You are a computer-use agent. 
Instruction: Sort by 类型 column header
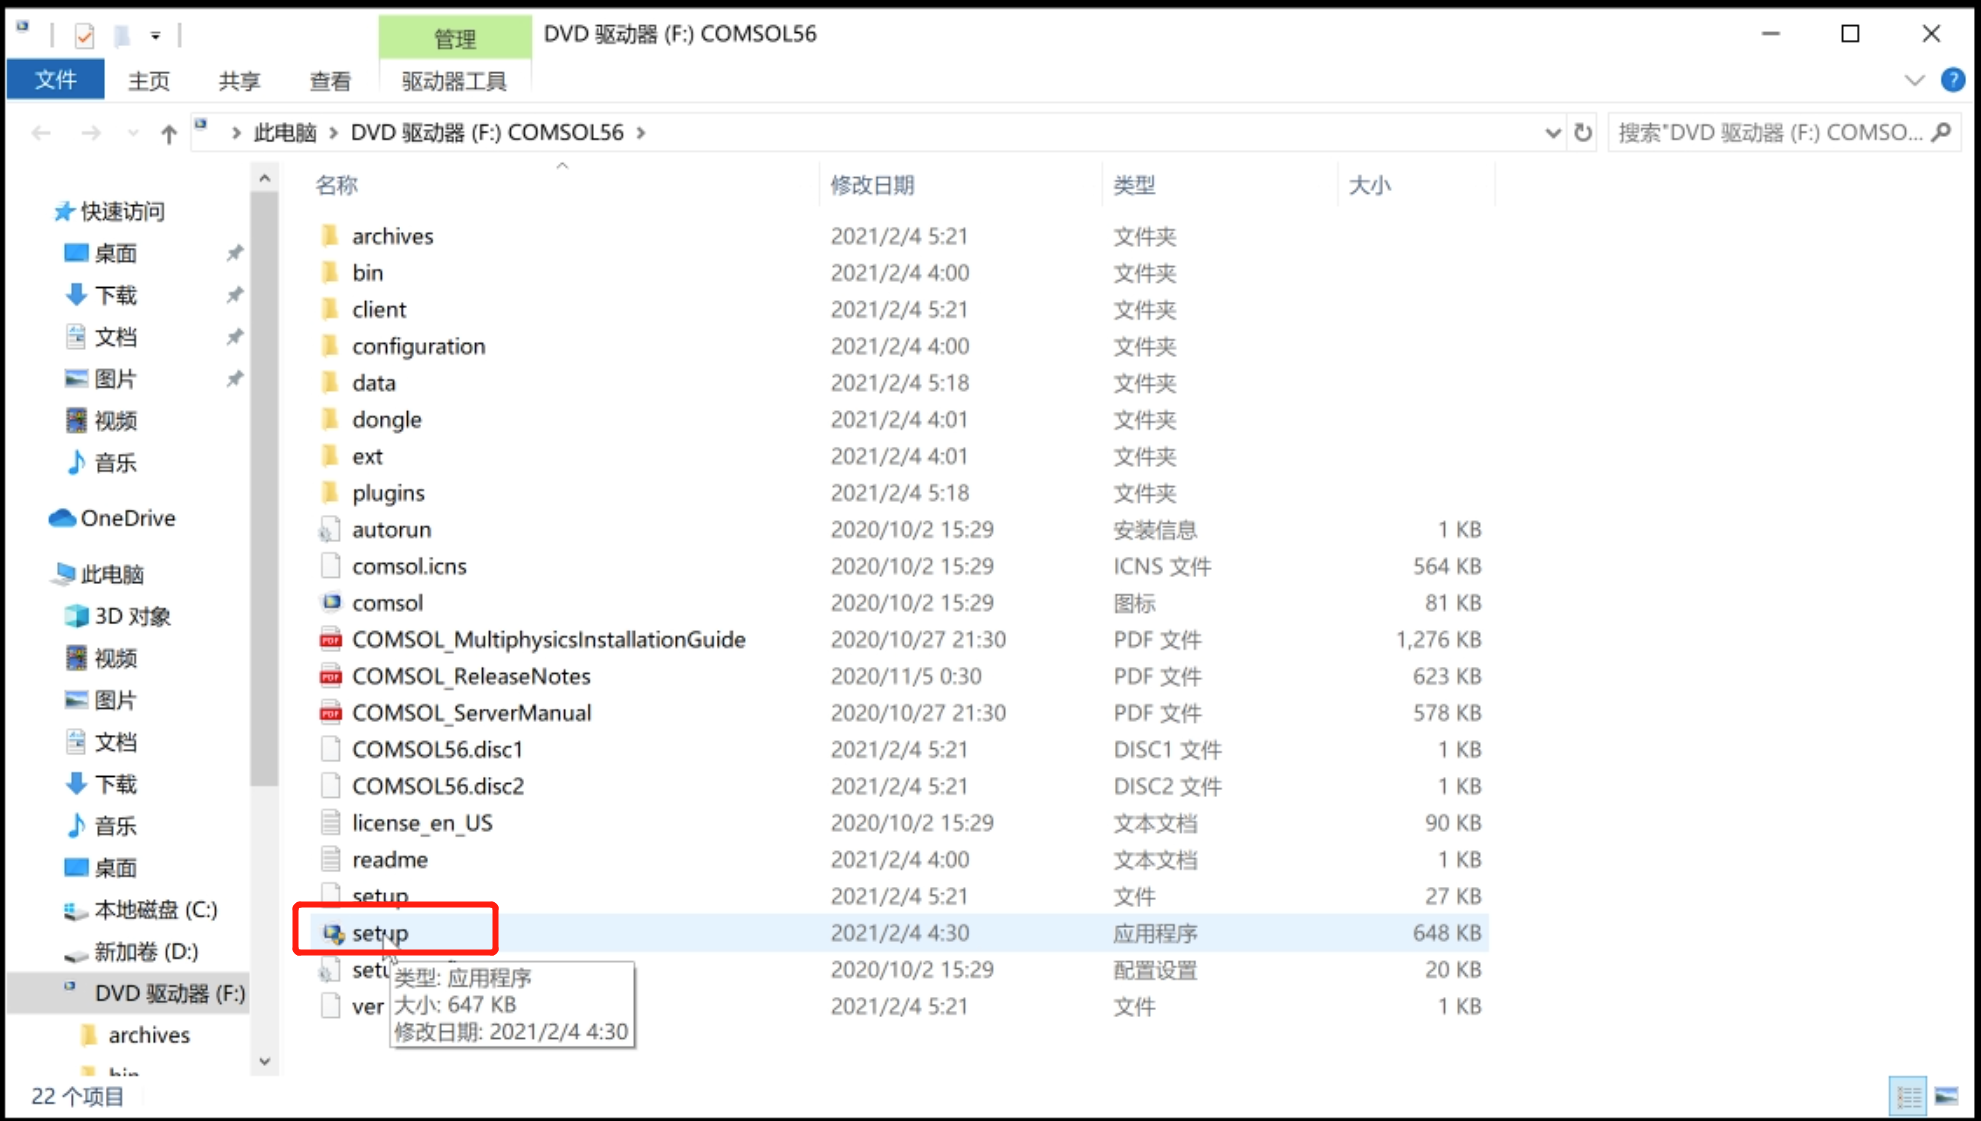[x=1134, y=185]
